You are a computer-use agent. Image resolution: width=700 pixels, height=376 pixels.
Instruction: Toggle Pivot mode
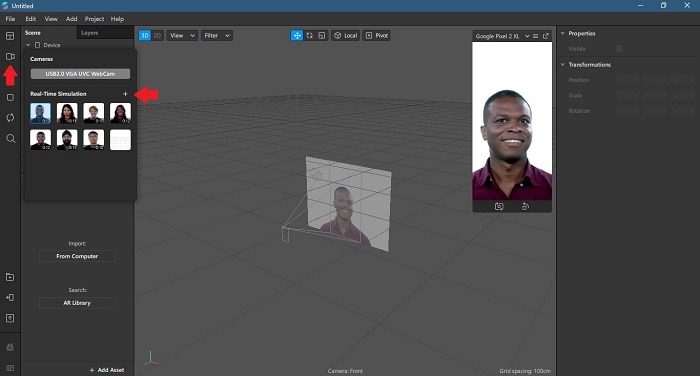point(376,35)
